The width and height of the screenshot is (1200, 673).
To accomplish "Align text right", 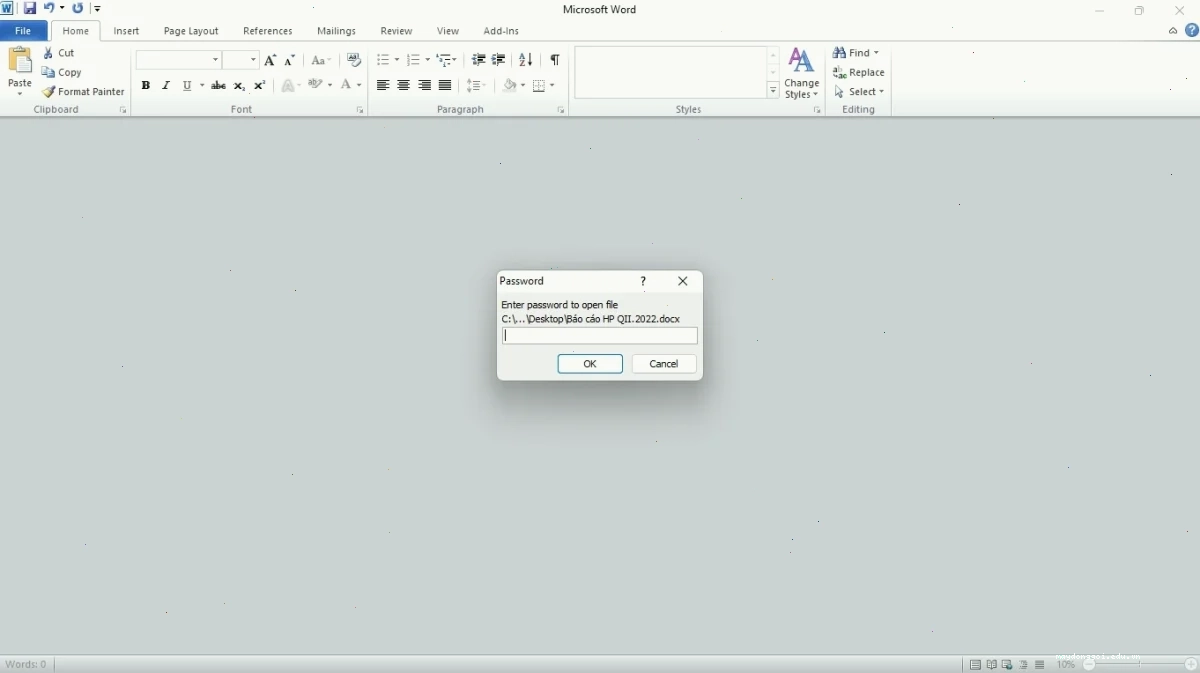I will [x=425, y=86].
